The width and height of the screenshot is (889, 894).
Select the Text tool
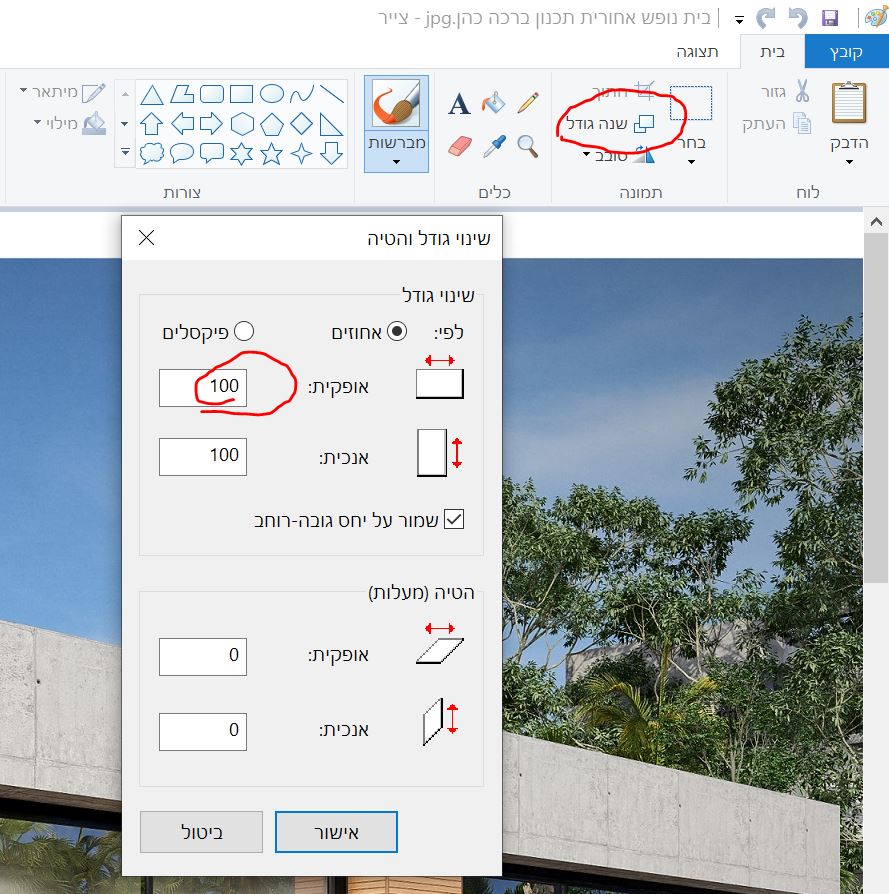tap(459, 104)
